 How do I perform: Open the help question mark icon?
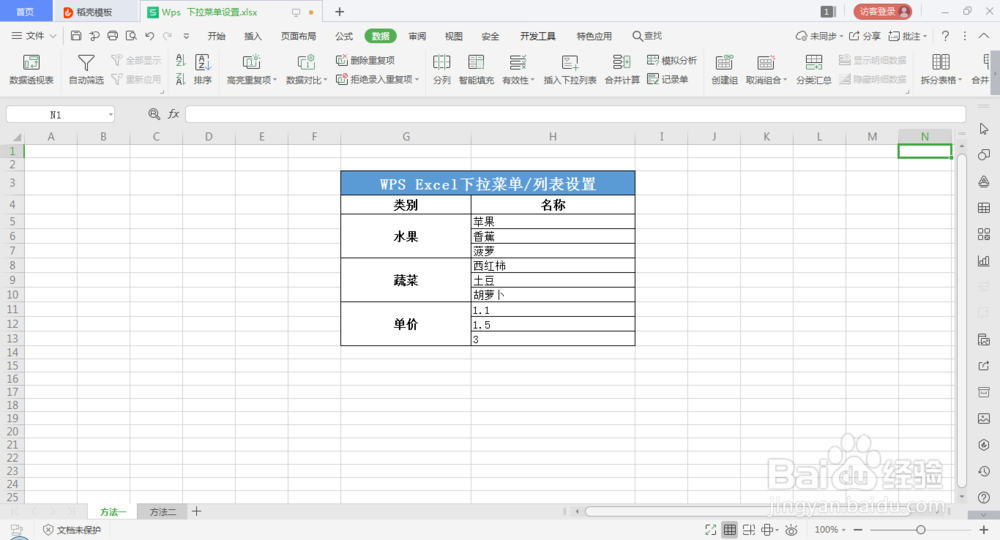pyautogui.click(x=945, y=36)
